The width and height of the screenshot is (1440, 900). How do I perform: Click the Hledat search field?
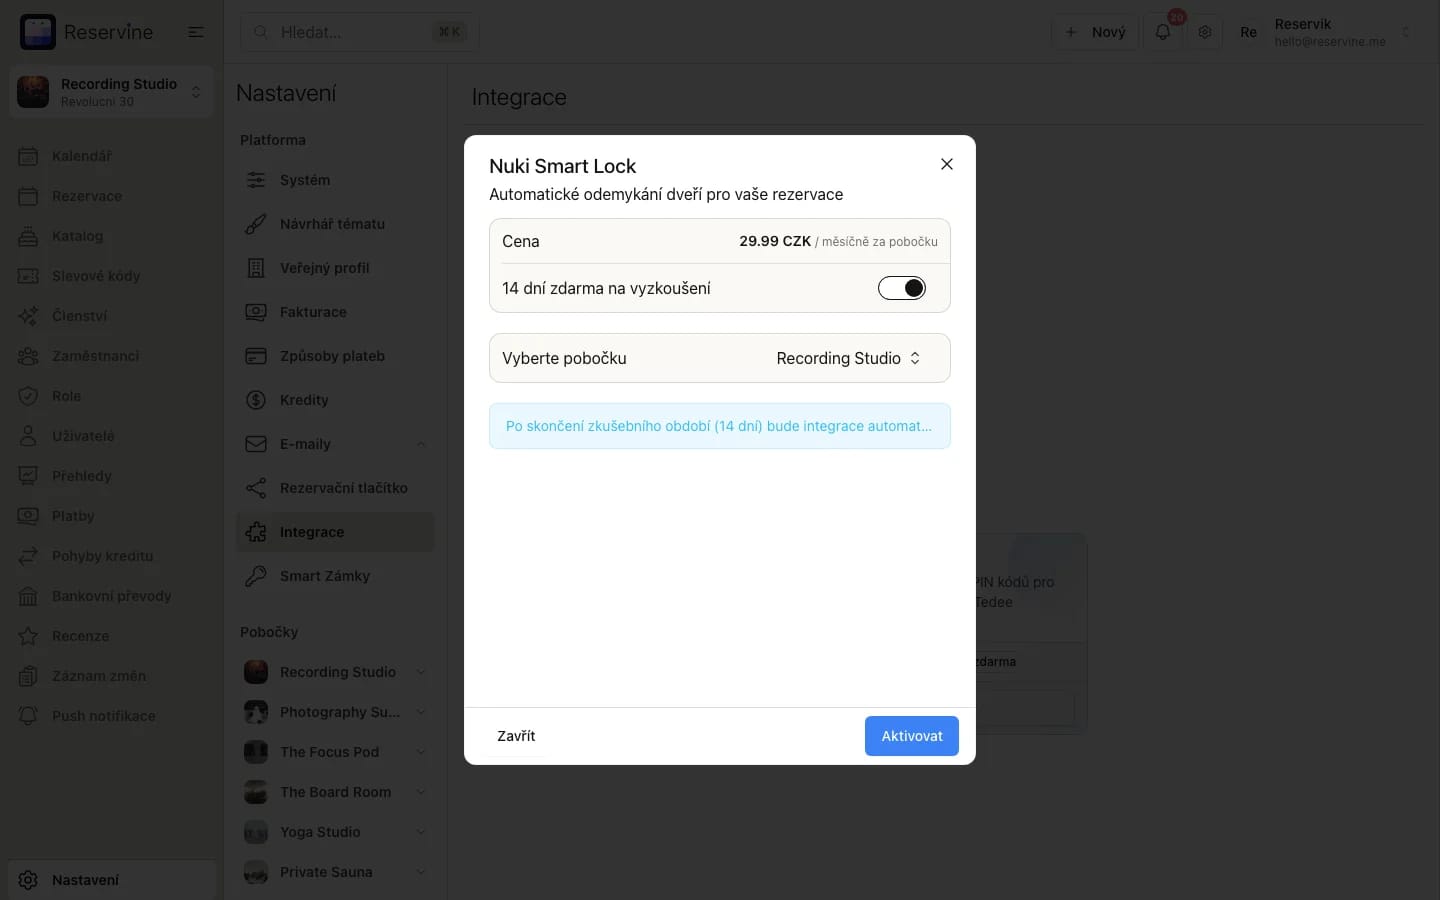(x=359, y=32)
